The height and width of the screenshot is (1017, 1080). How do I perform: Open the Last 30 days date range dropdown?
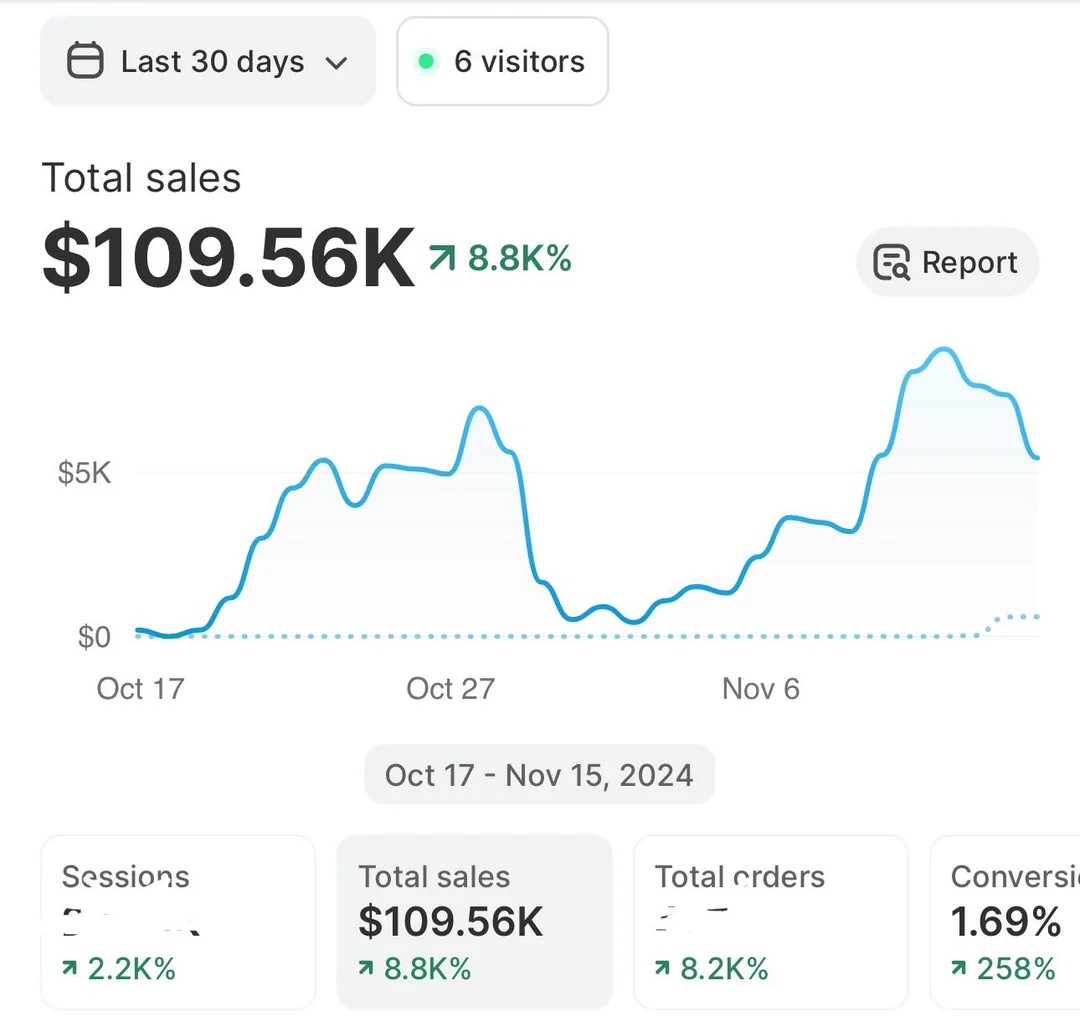[x=208, y=61]
